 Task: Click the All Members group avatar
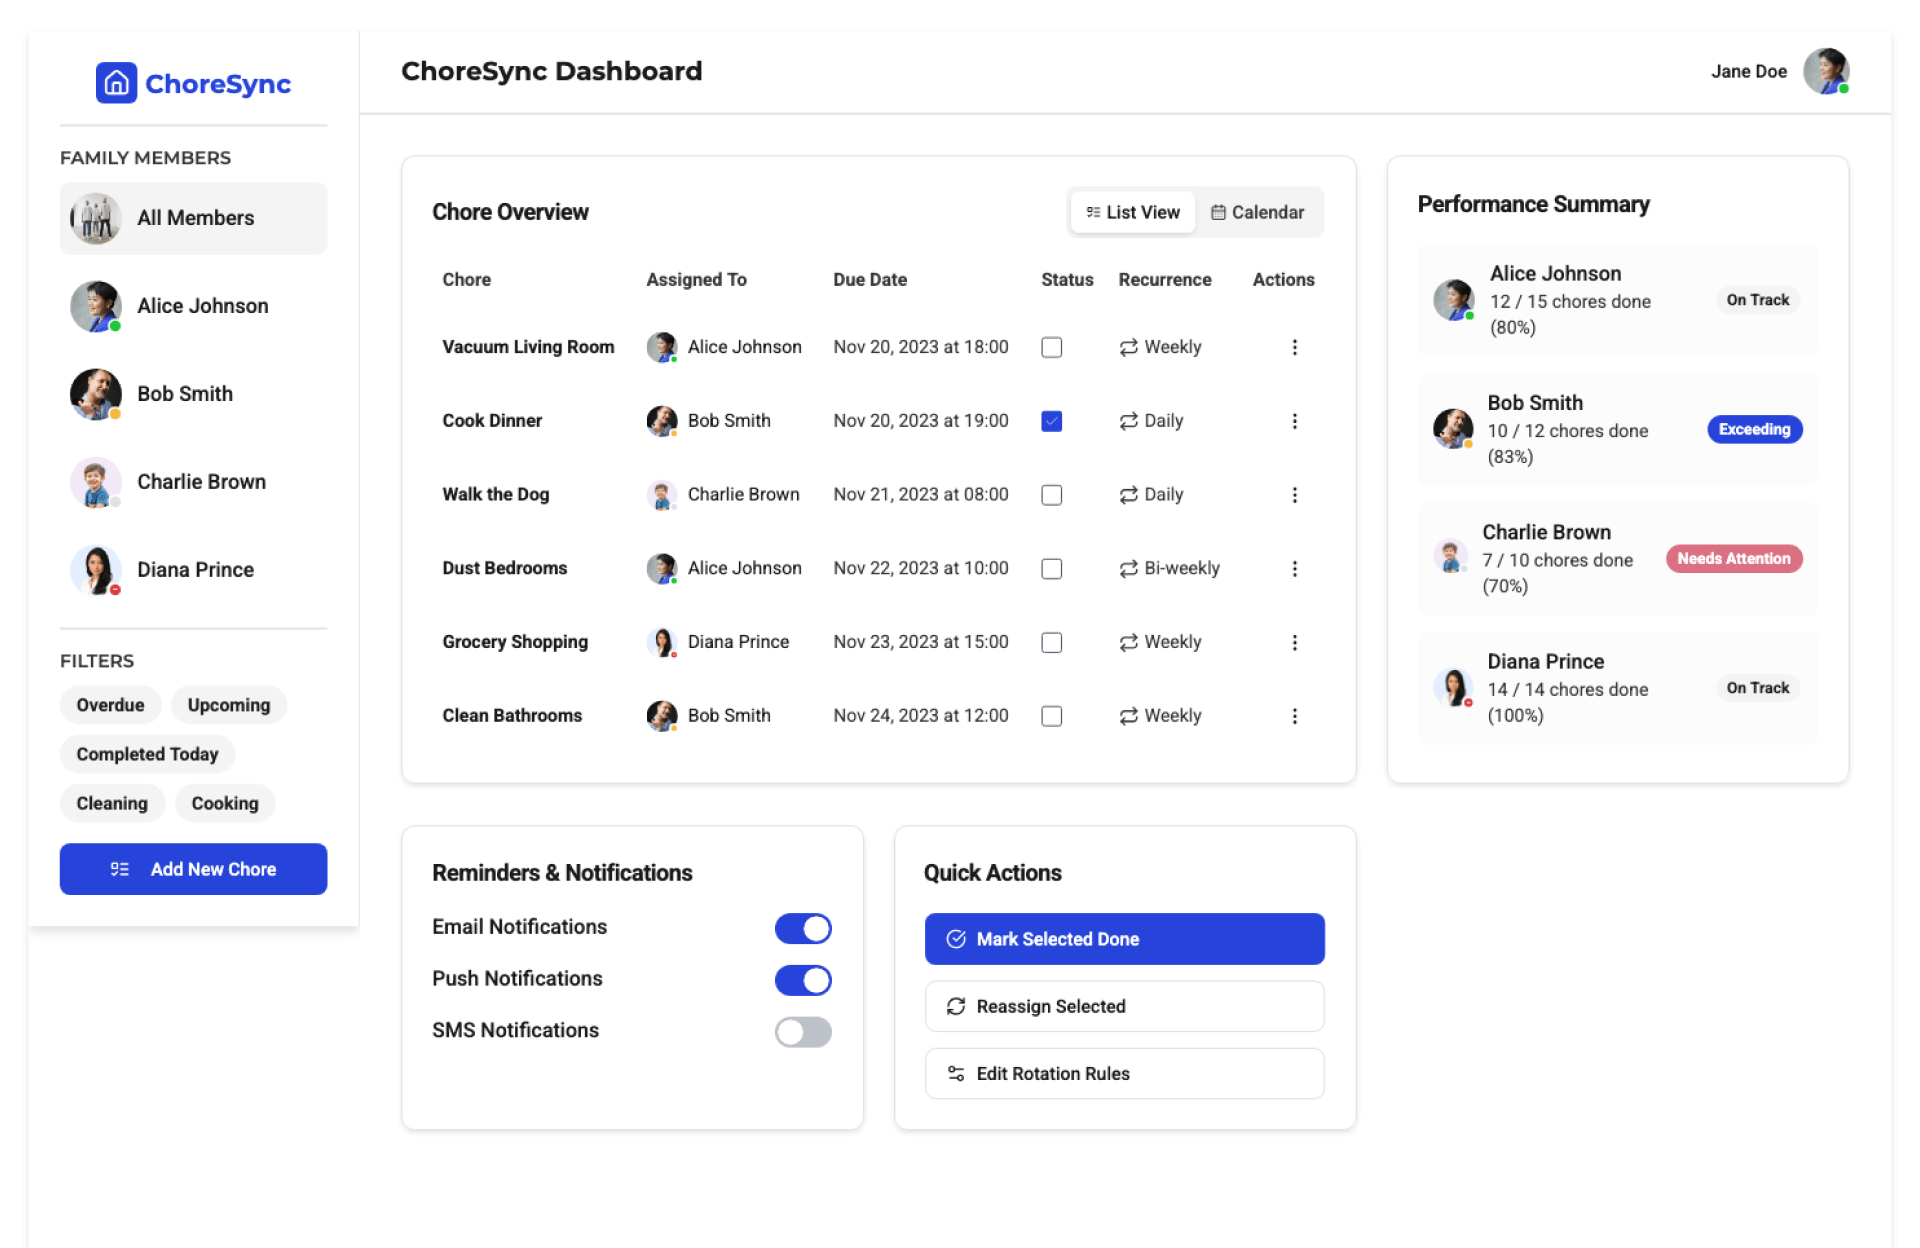95,218
